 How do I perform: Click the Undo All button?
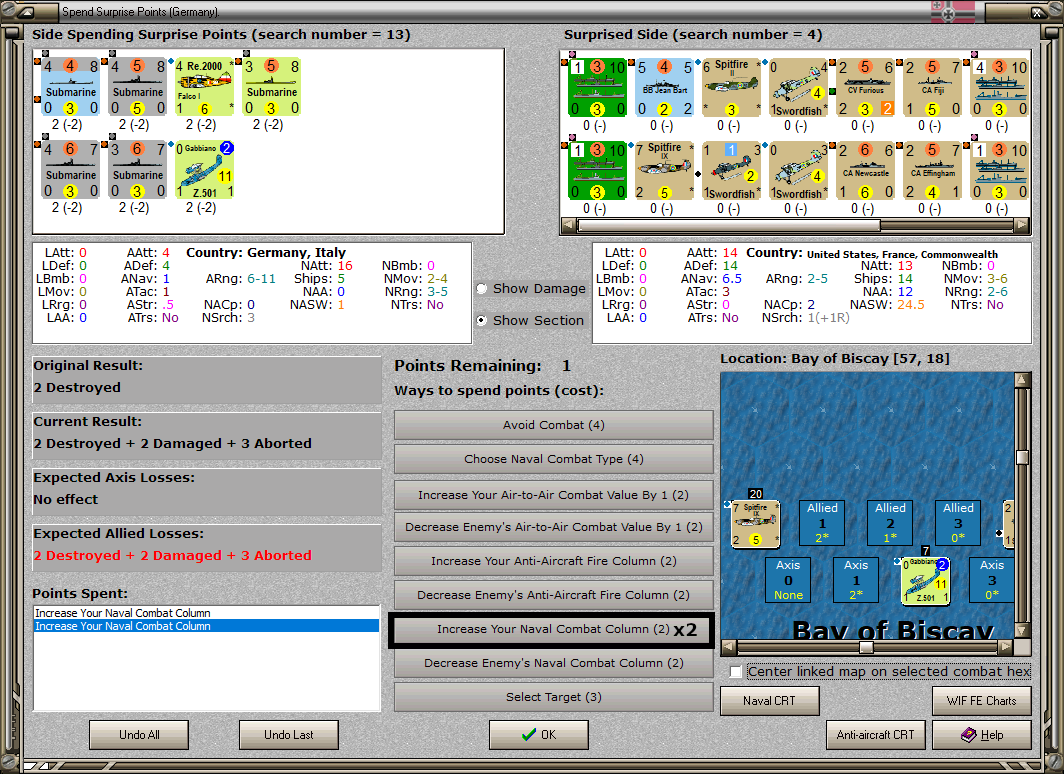click(x=139, y=735)
